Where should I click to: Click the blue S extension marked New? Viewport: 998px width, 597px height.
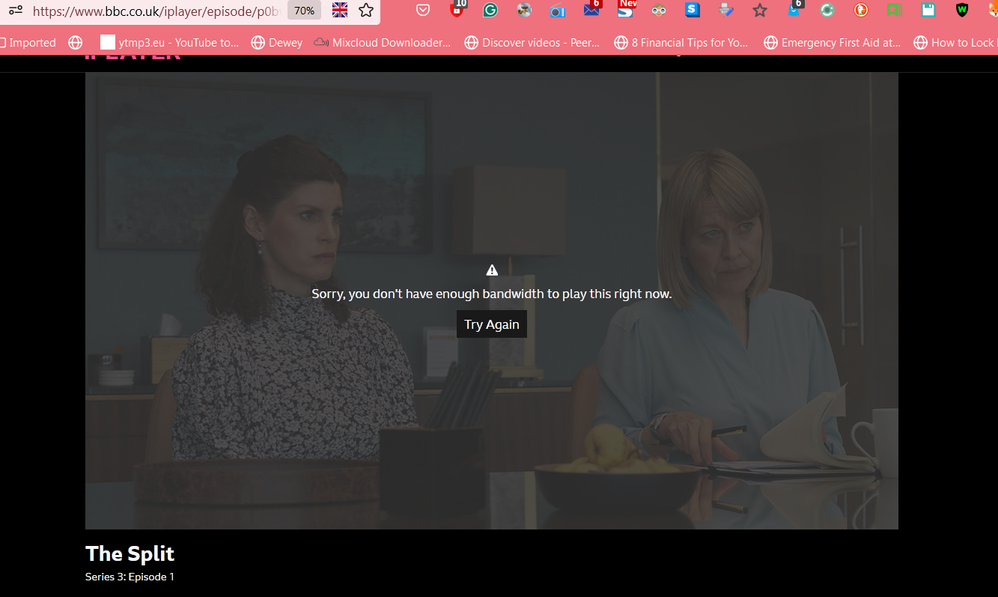tap(626, 9)
